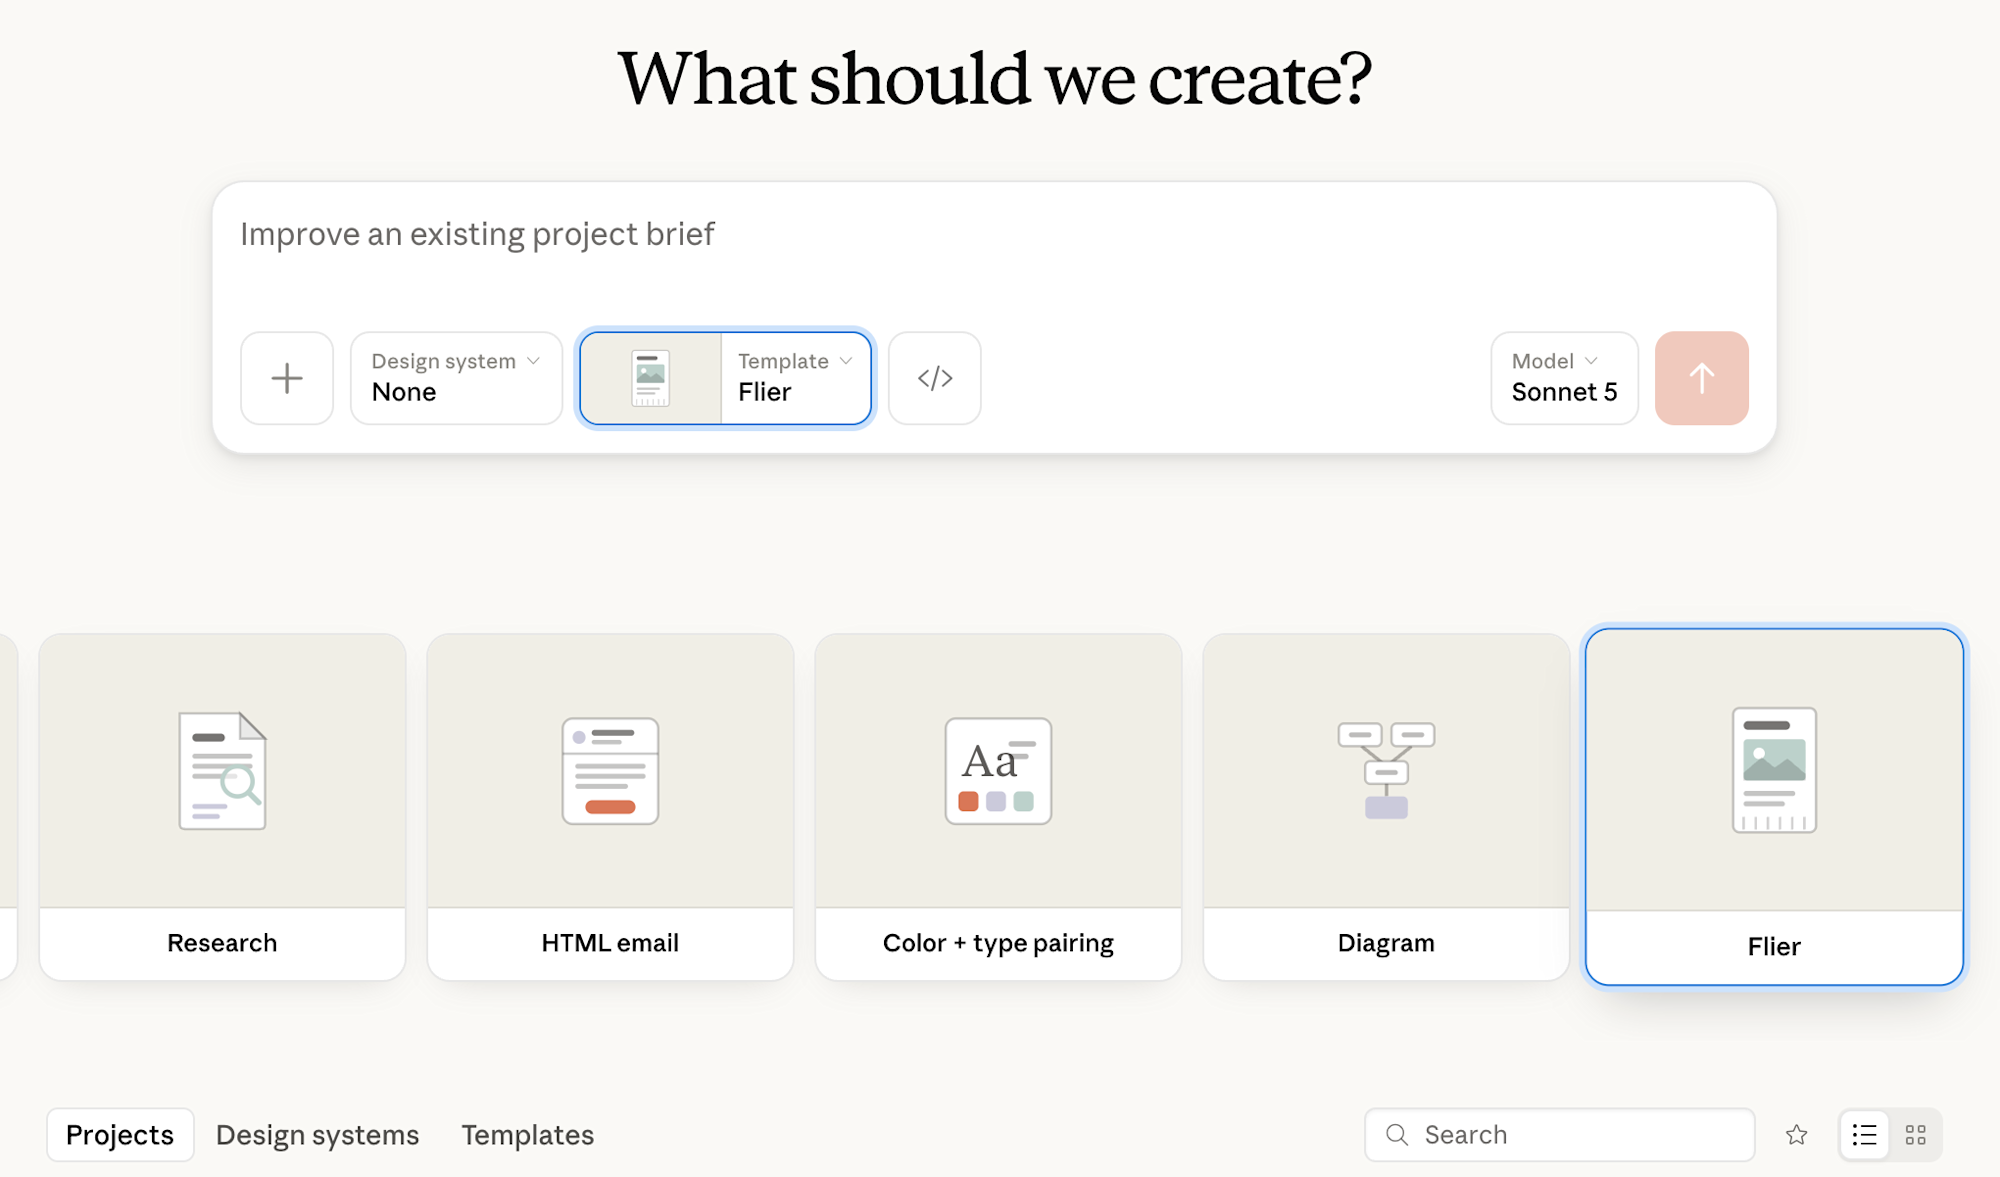Screen dimensions: 2000x1177
Task: Click the Flier template preview icon in prompt bar
Action: coord(651,378)
